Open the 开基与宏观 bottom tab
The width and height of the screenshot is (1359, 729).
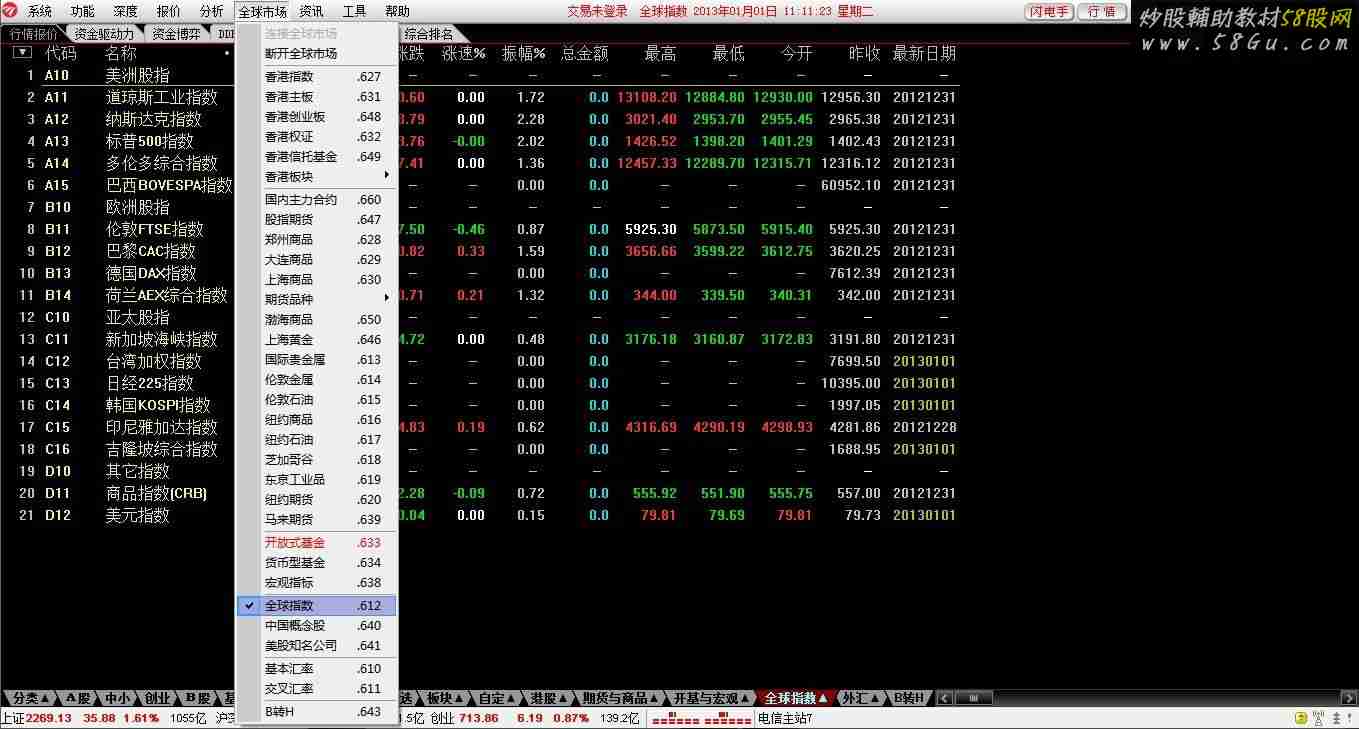click(x=712, y=698)
